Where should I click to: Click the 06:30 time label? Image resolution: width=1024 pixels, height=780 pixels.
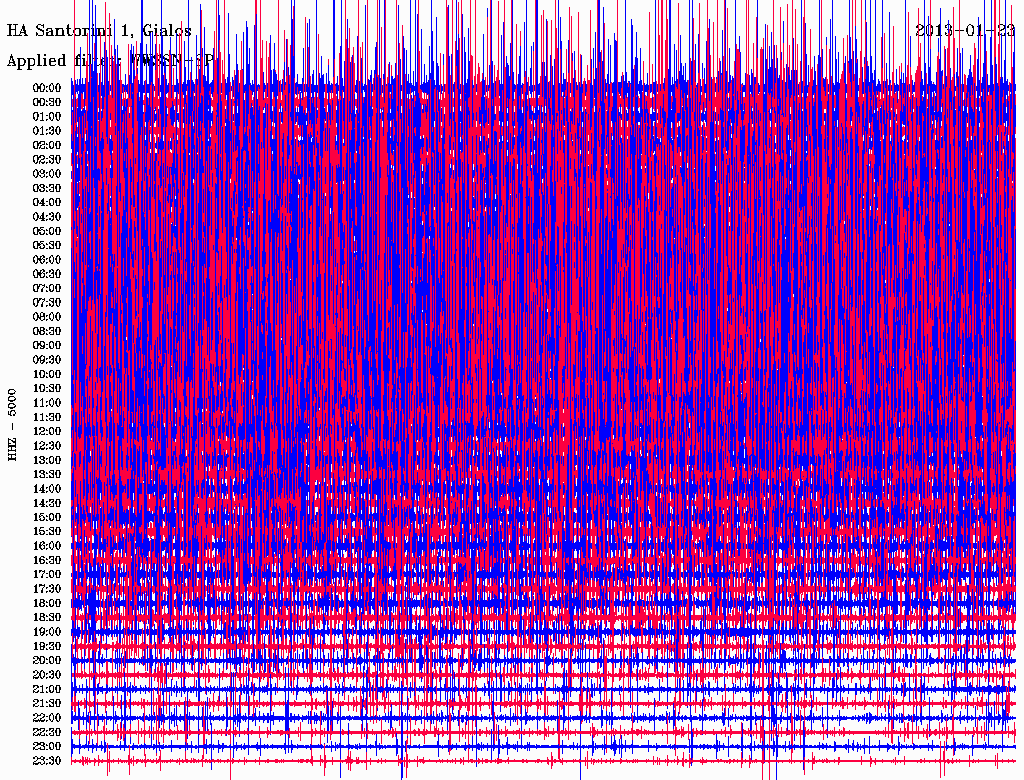[x=47, y=274]
